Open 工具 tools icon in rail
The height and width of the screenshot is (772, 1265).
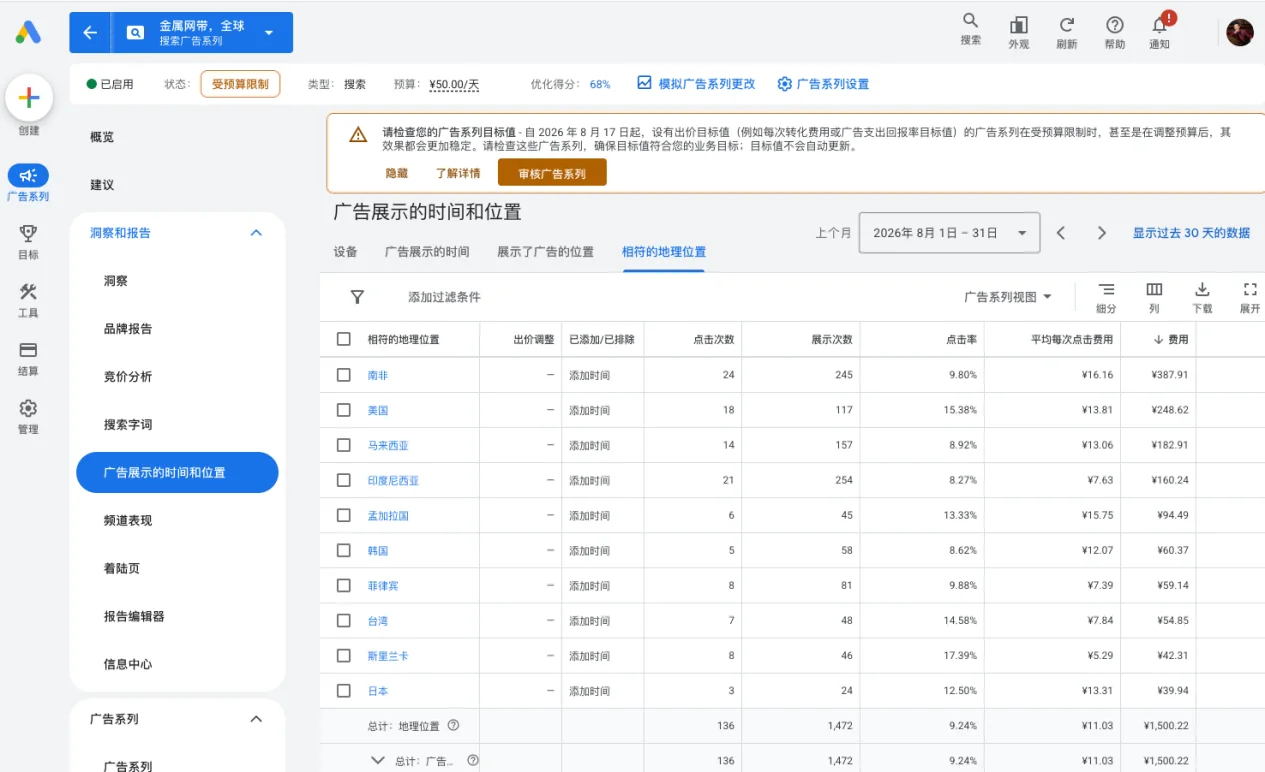(x=28, y=291)
